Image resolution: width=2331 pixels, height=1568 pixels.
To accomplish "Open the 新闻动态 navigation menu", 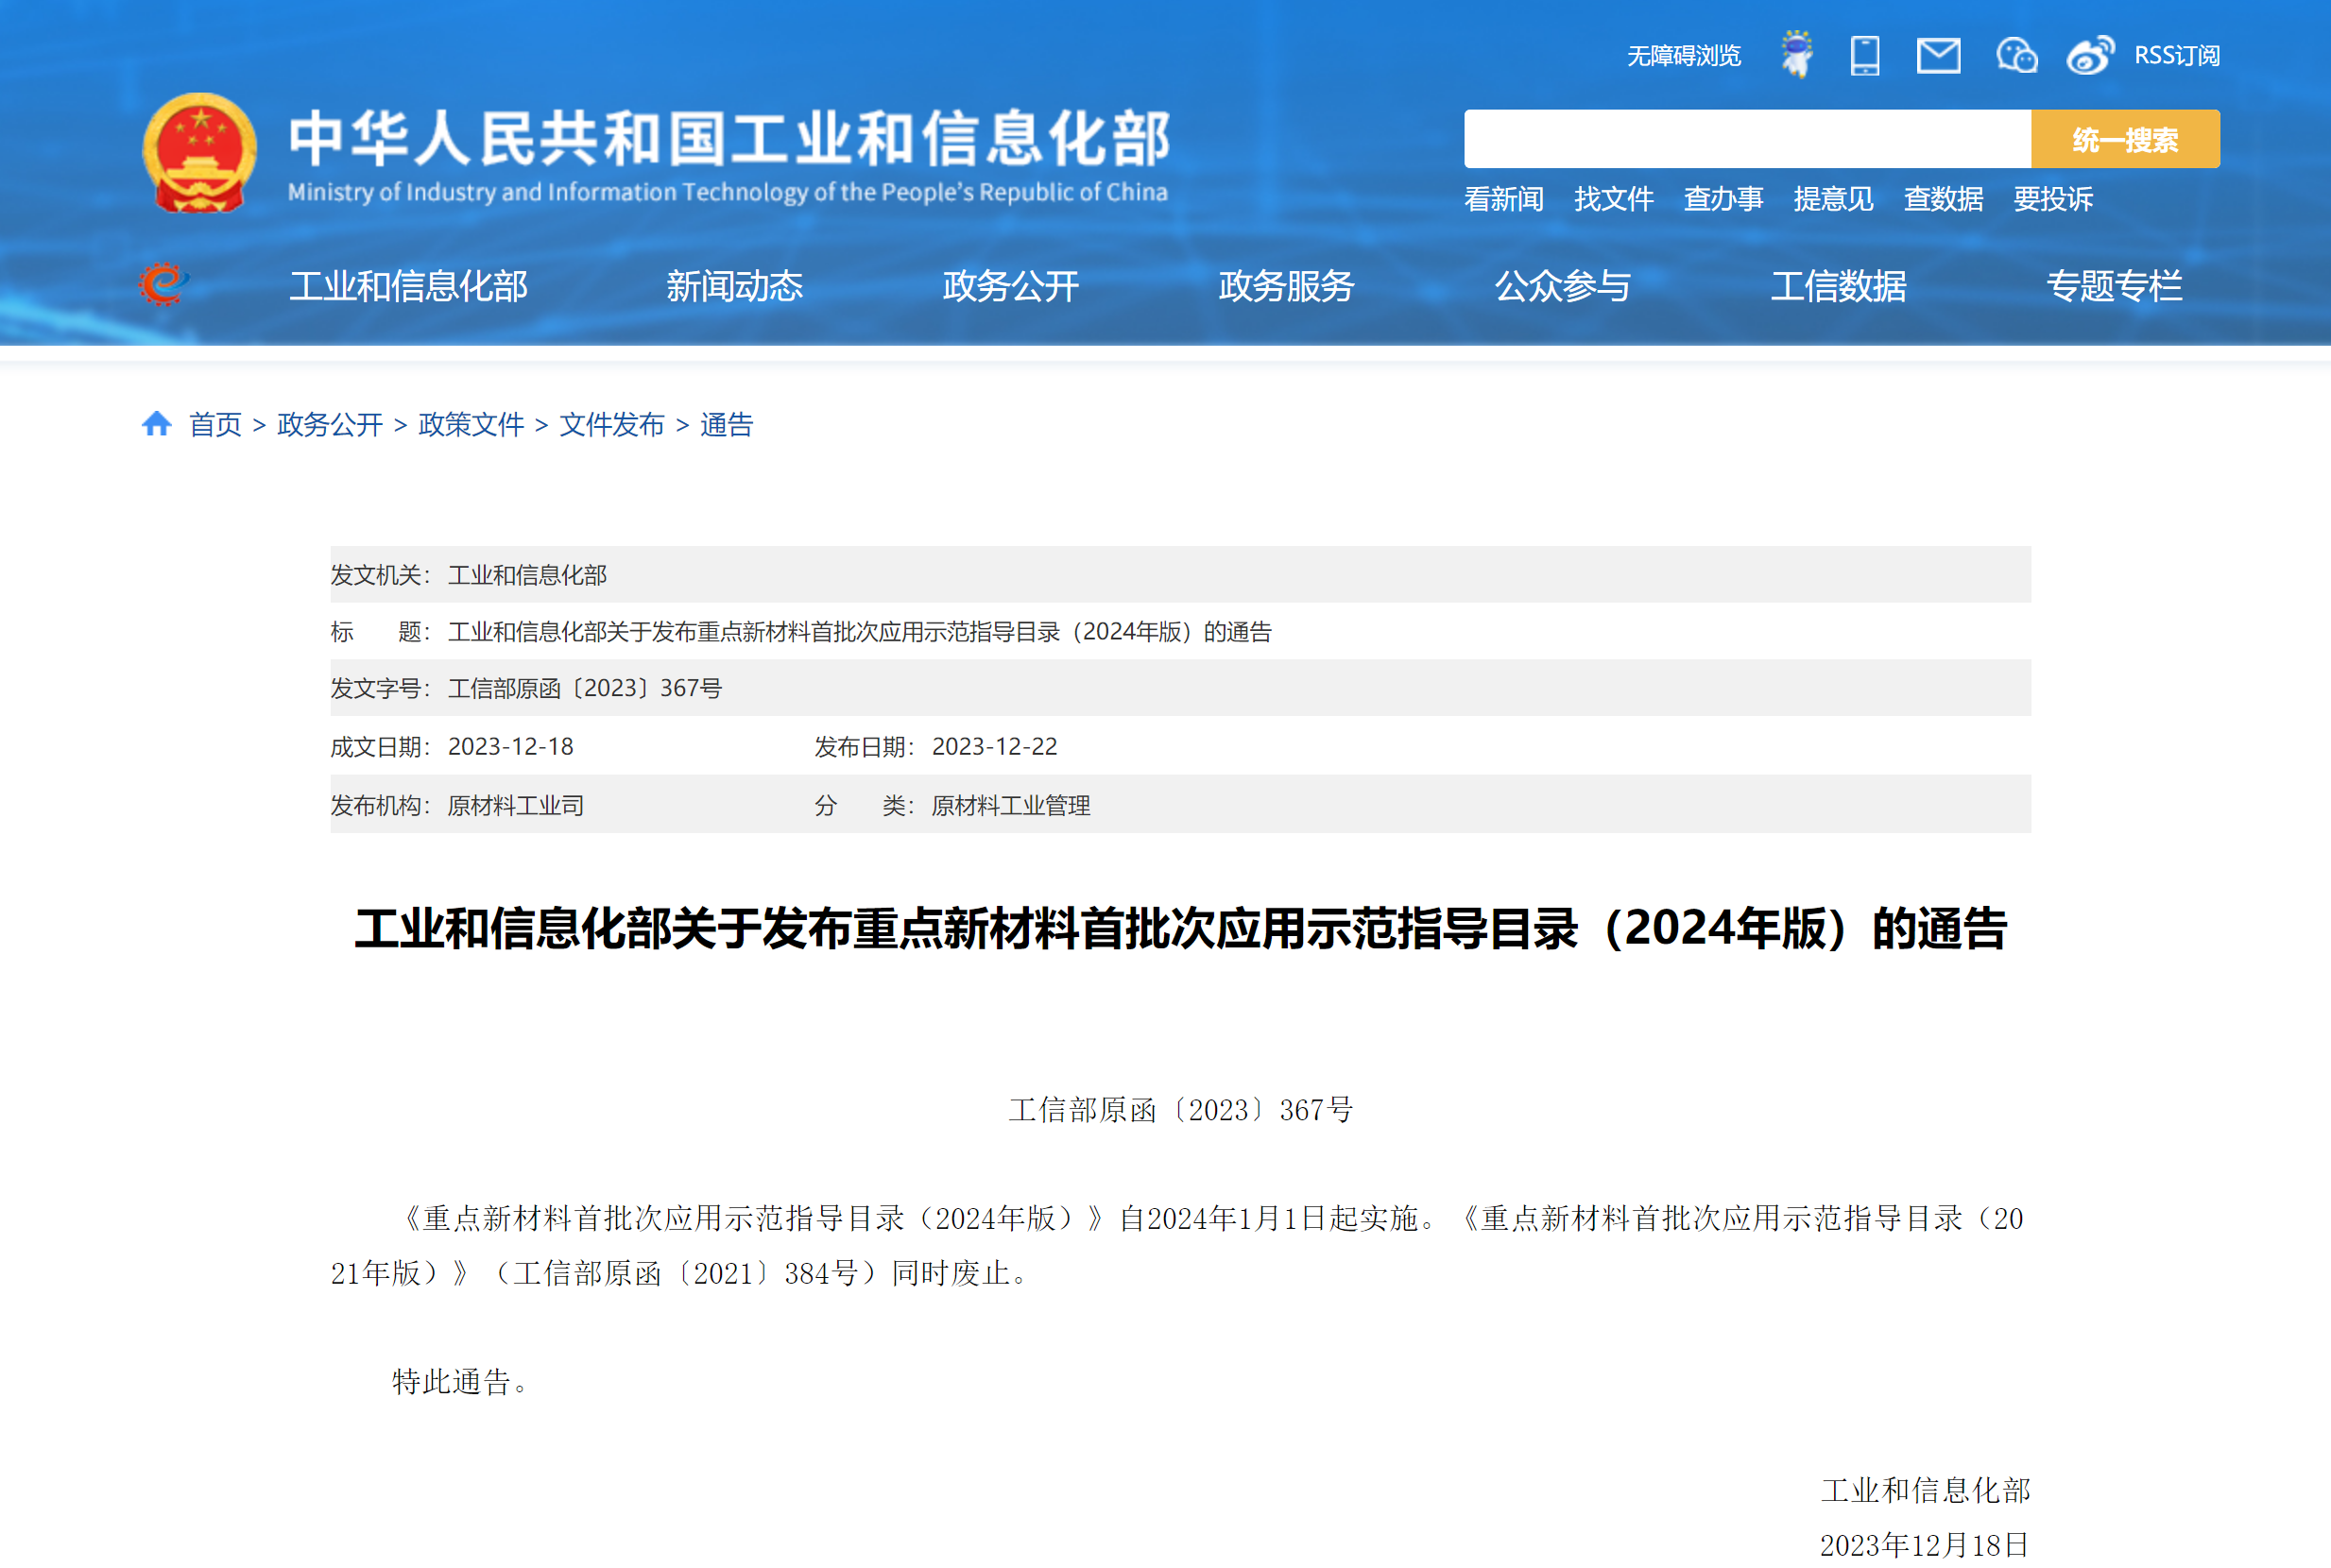I will pos(734,287).
